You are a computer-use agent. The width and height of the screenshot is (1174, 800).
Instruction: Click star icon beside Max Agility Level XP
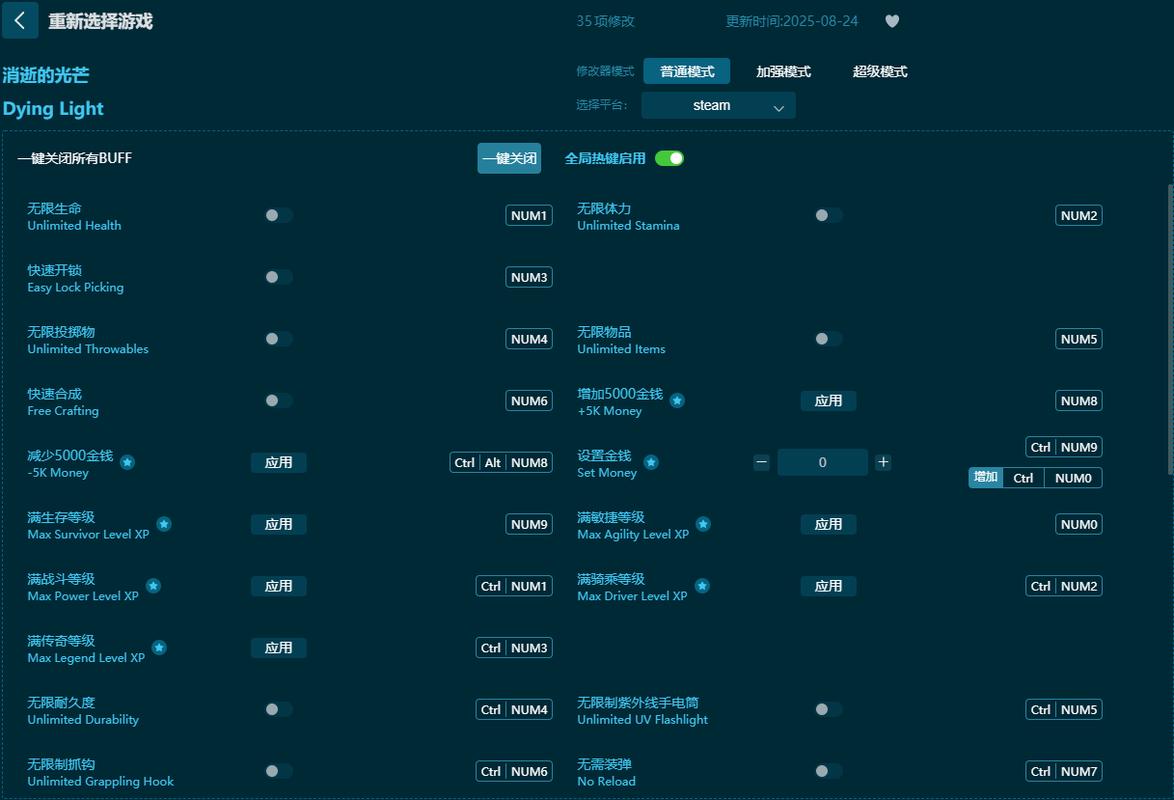click(x=703, y=524)
